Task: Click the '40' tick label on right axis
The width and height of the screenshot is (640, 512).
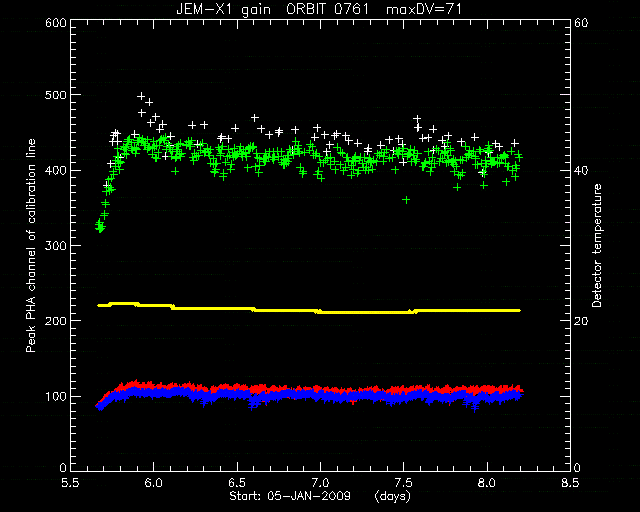Action: (x=581, y=171)
